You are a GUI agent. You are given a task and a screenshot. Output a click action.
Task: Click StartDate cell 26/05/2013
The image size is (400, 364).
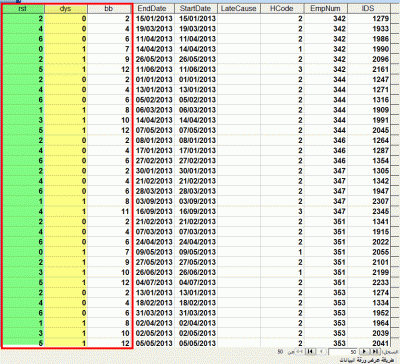[x=197, y=59]
